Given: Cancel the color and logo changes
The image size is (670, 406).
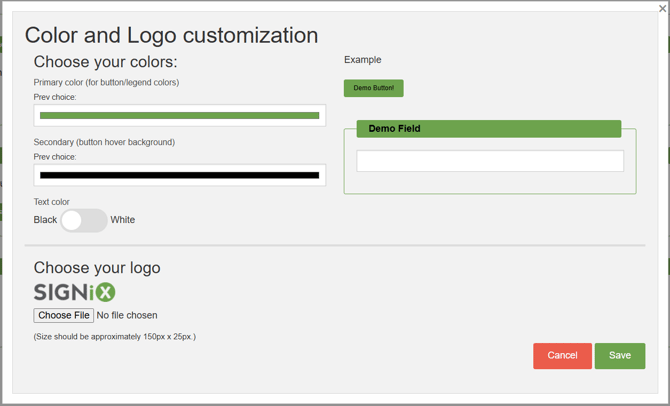Looking at the screenshot, I should point(562,356).
